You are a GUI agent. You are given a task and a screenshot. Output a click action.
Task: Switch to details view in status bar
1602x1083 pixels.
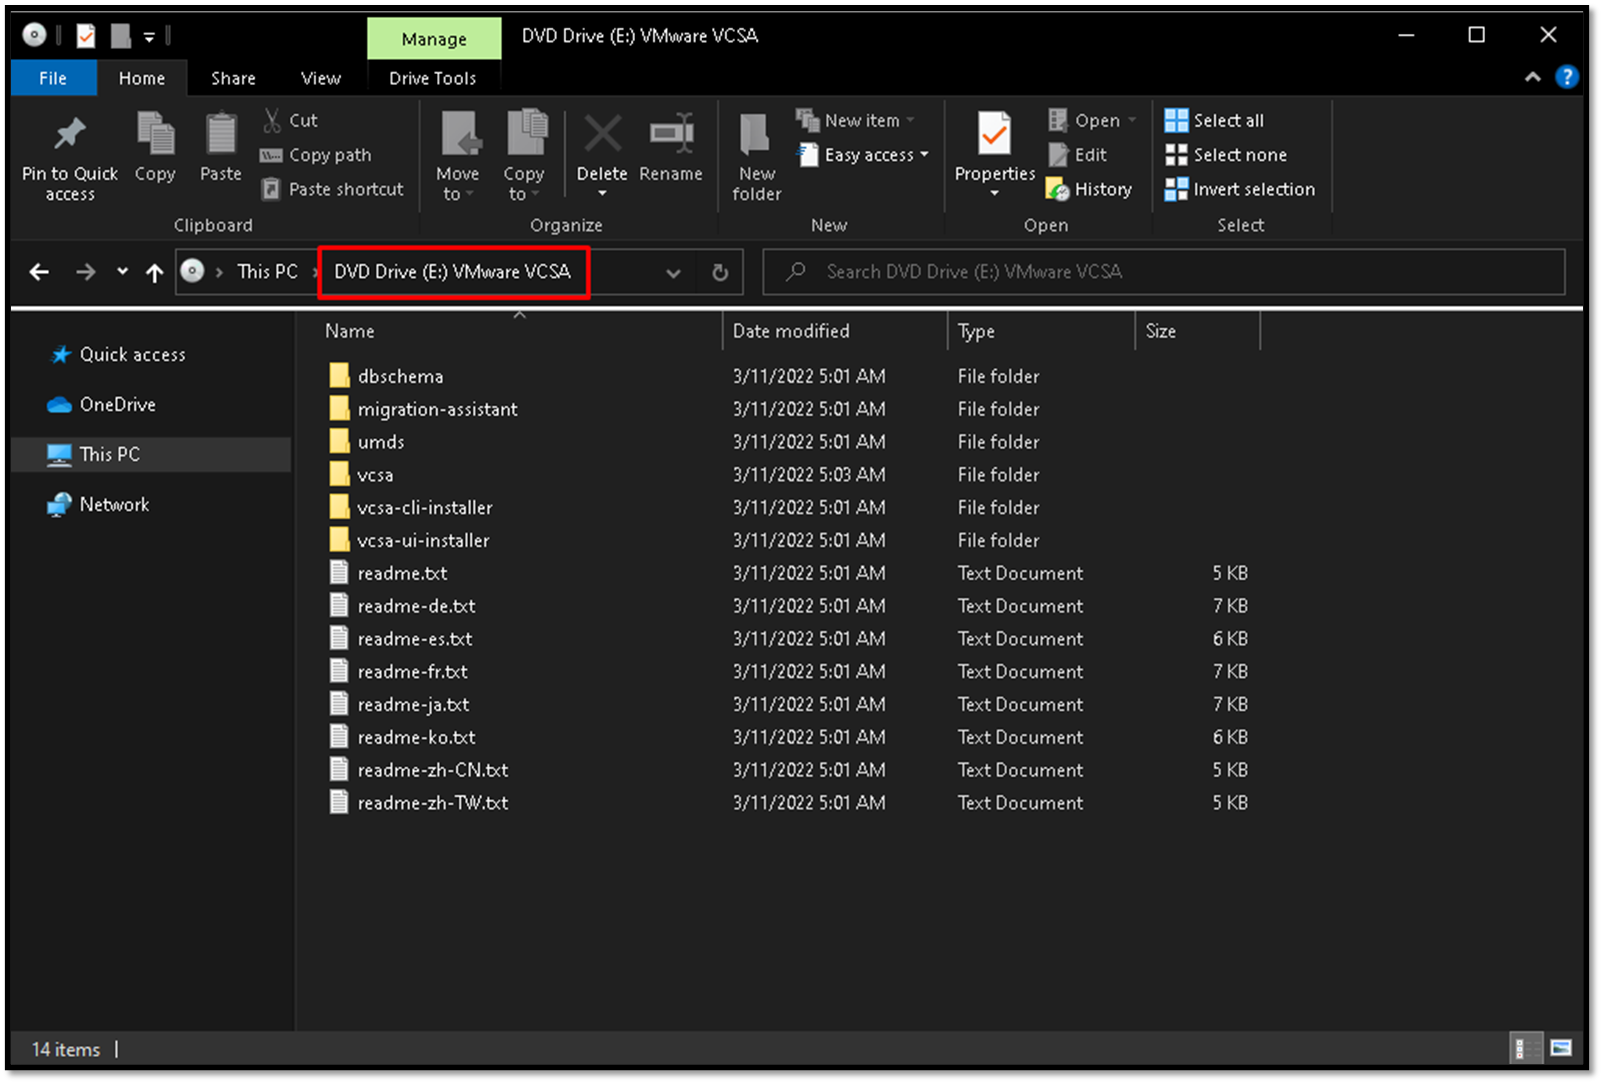coord(1525,1048)
